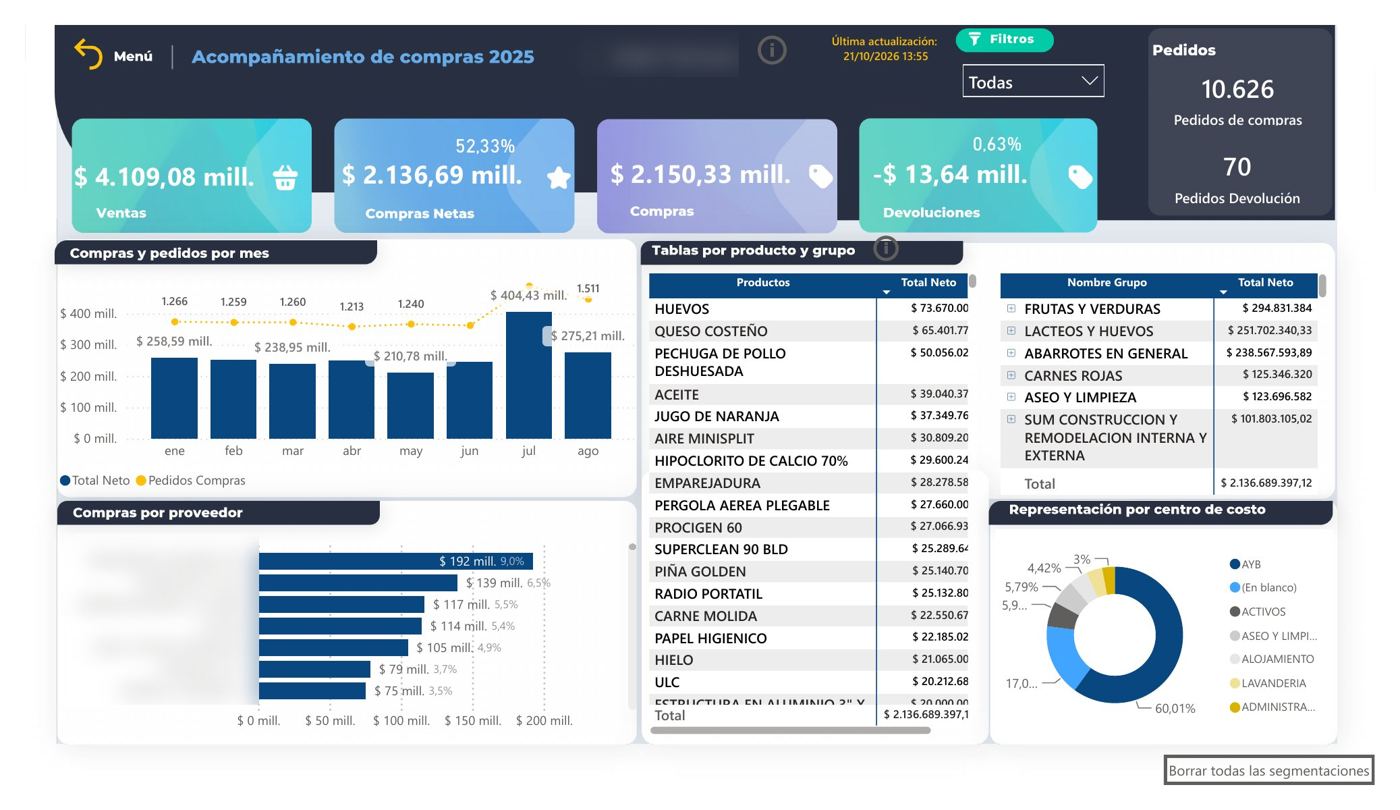1400x810 pixels.
Task: Expand the ASEO Y LIMPIEZA group
Action: (x=1011, y=397)
